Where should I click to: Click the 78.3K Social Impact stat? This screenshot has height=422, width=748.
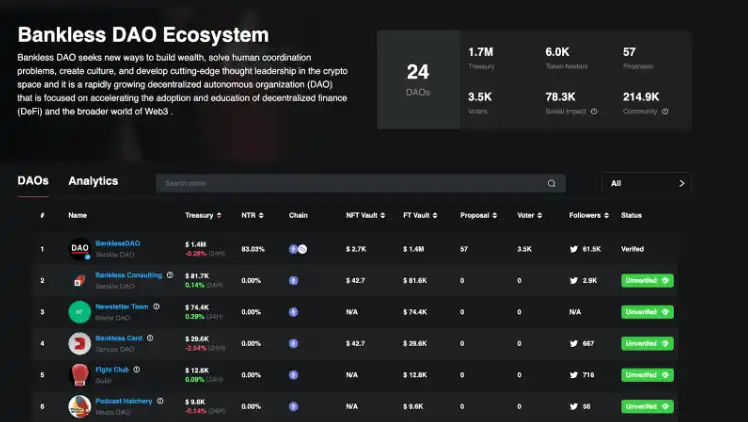pyautogui.click(x=571, y=103)
